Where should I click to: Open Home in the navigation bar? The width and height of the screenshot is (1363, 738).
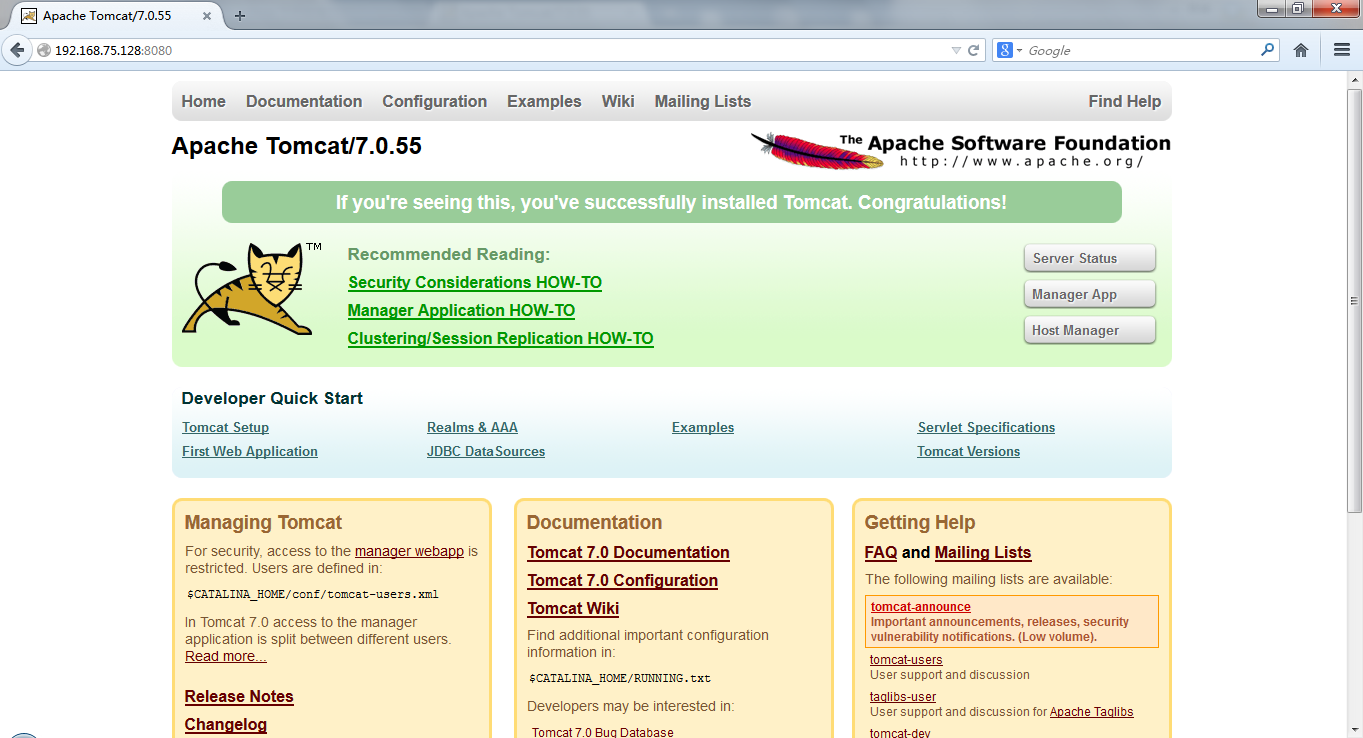(204, 101)
